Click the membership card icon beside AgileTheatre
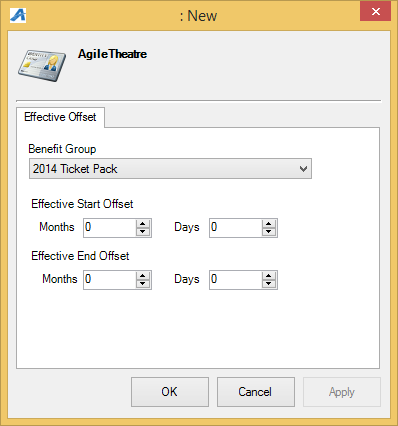Screen dimensions: 398x426 point(42,66)
